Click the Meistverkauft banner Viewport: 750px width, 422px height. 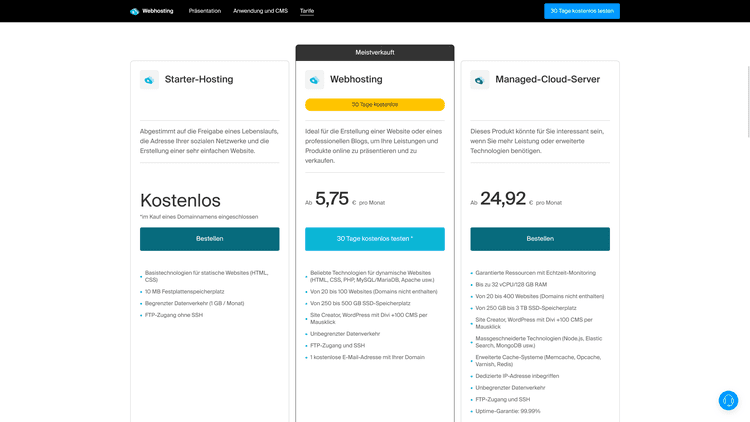click(375, 53)
